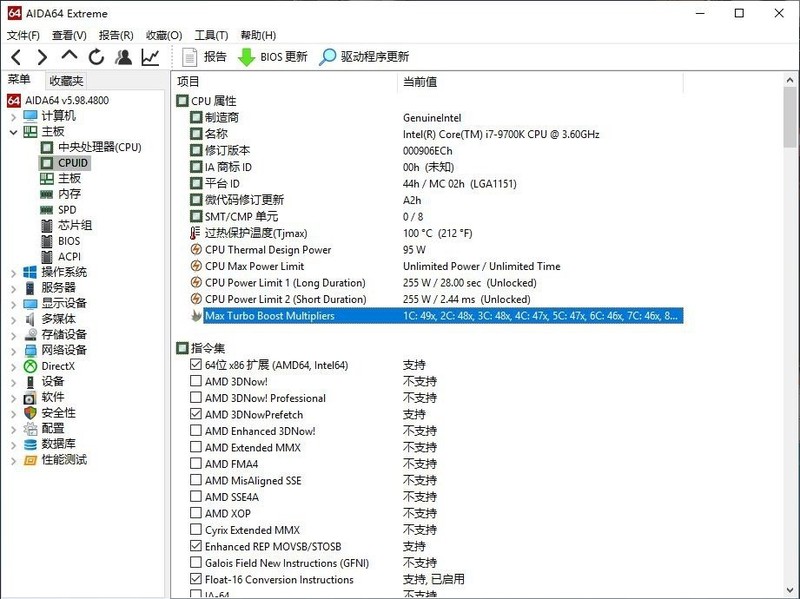Refresh the page with the refresh icon

point(94,57)
